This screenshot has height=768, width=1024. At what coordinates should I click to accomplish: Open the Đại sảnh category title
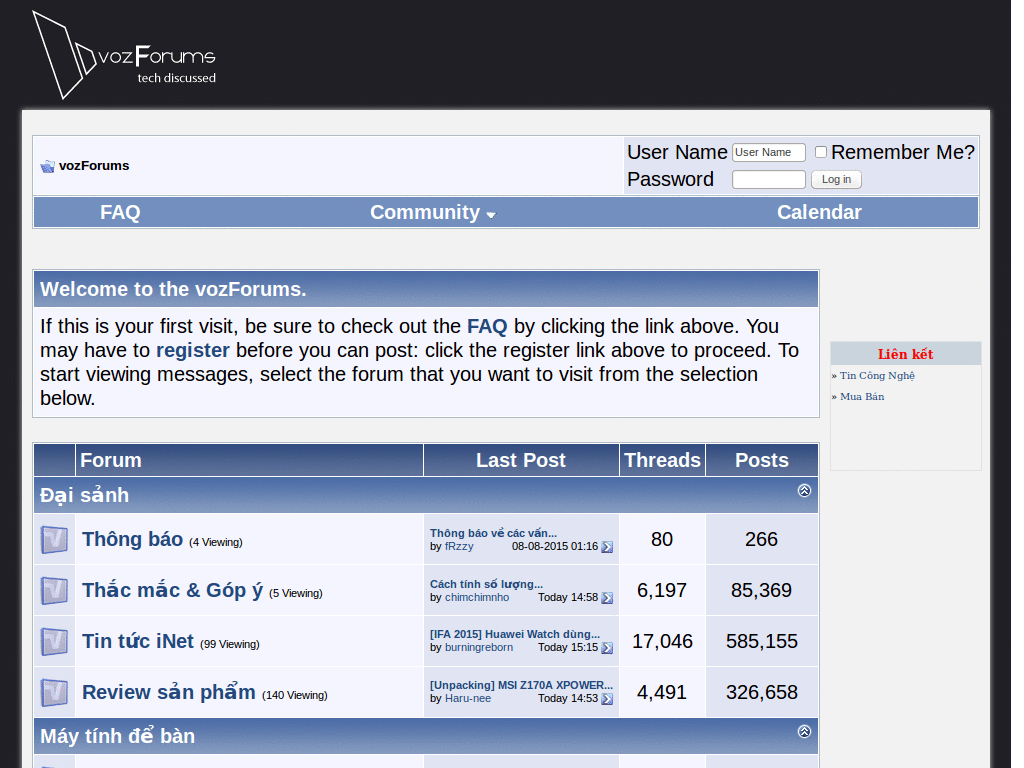pos(84,495)
